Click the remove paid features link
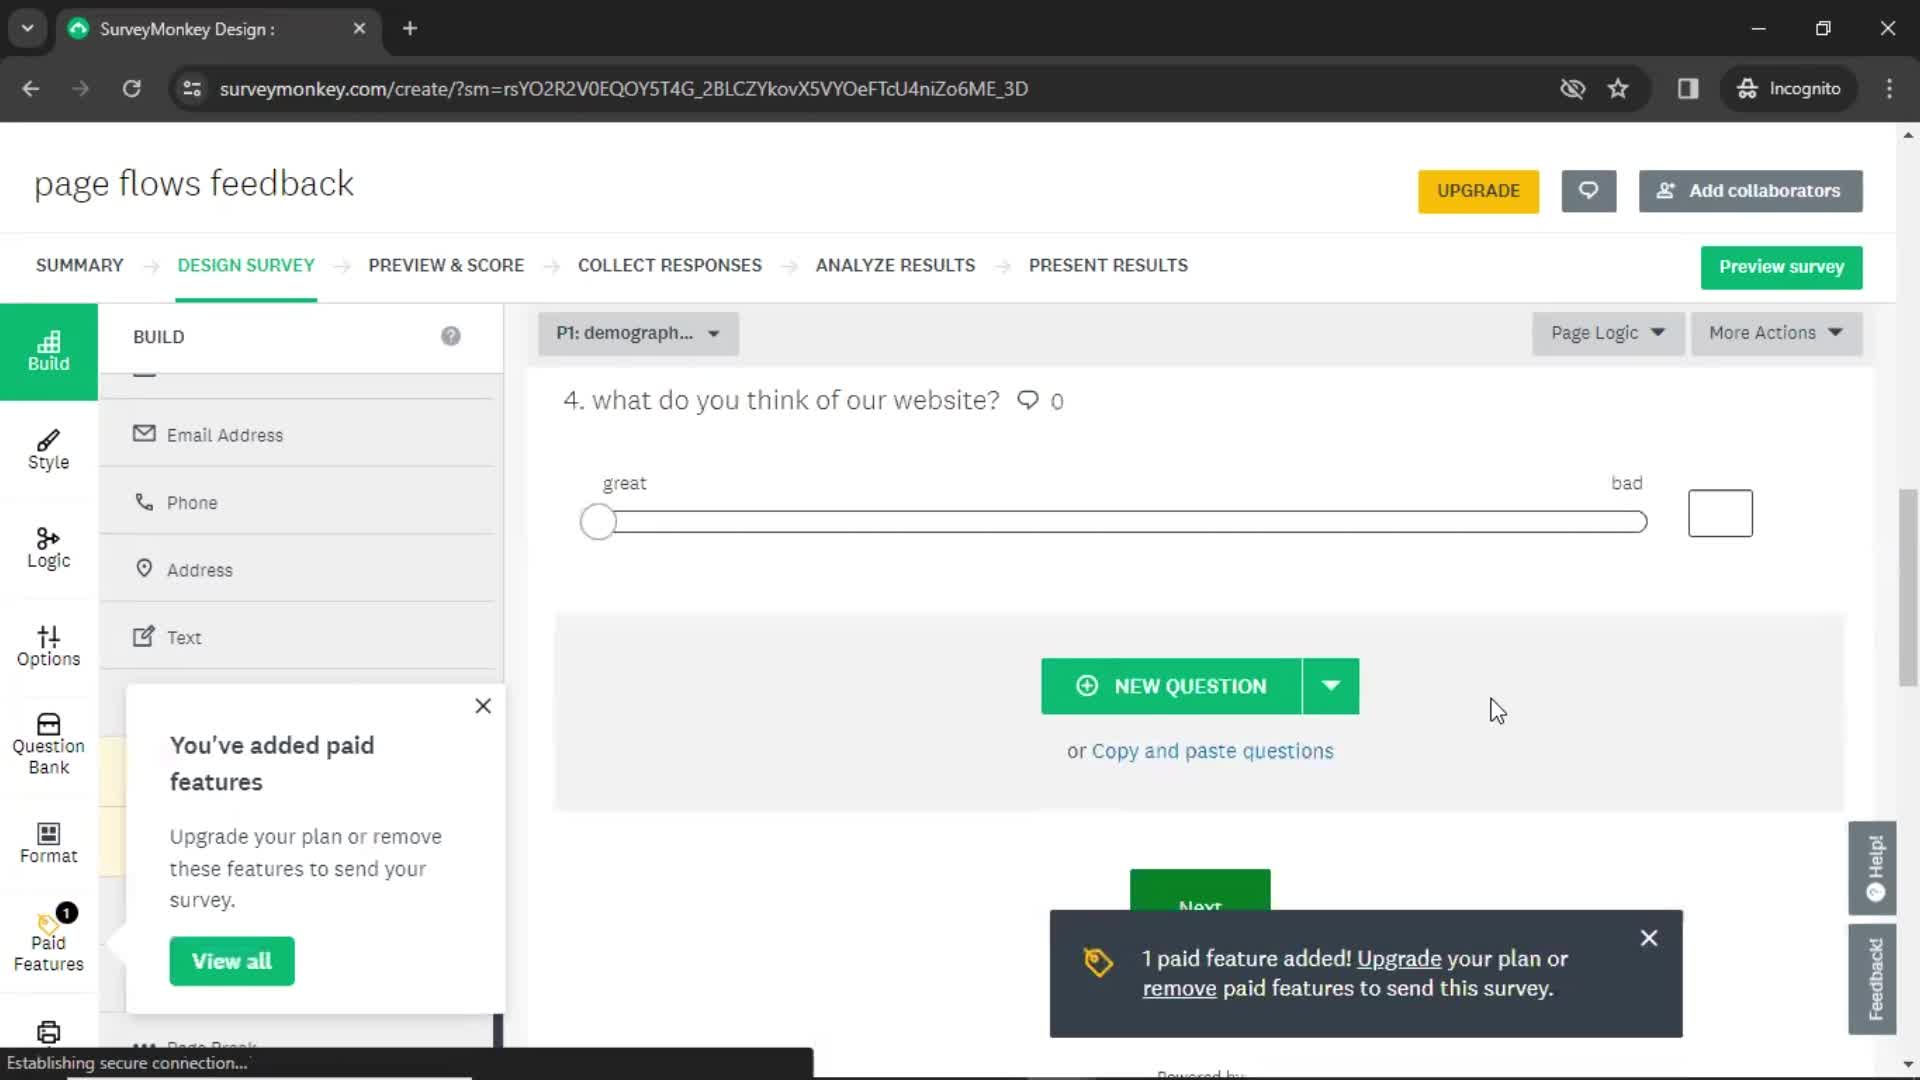The image size is (1920, 1080). [x=1180, y=988]
